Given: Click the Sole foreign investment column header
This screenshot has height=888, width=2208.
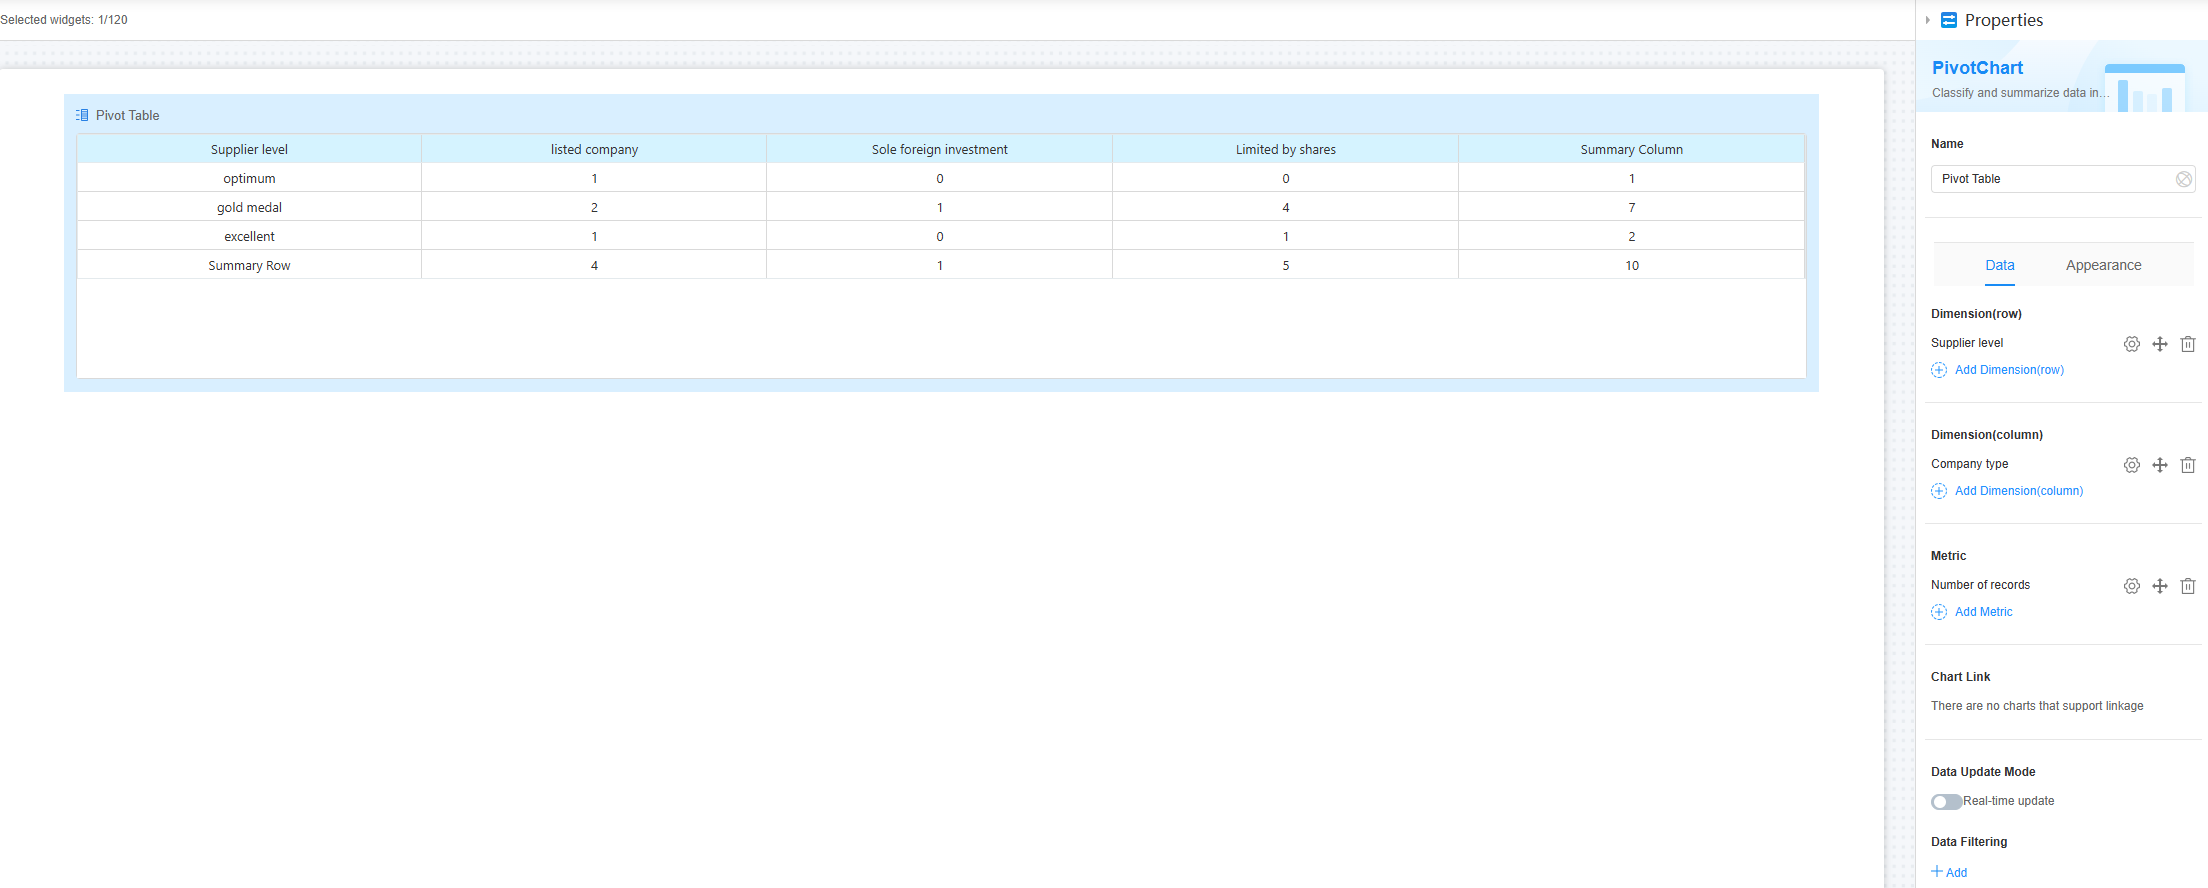Looking at the screenshot, I should (x=940, y=149).
